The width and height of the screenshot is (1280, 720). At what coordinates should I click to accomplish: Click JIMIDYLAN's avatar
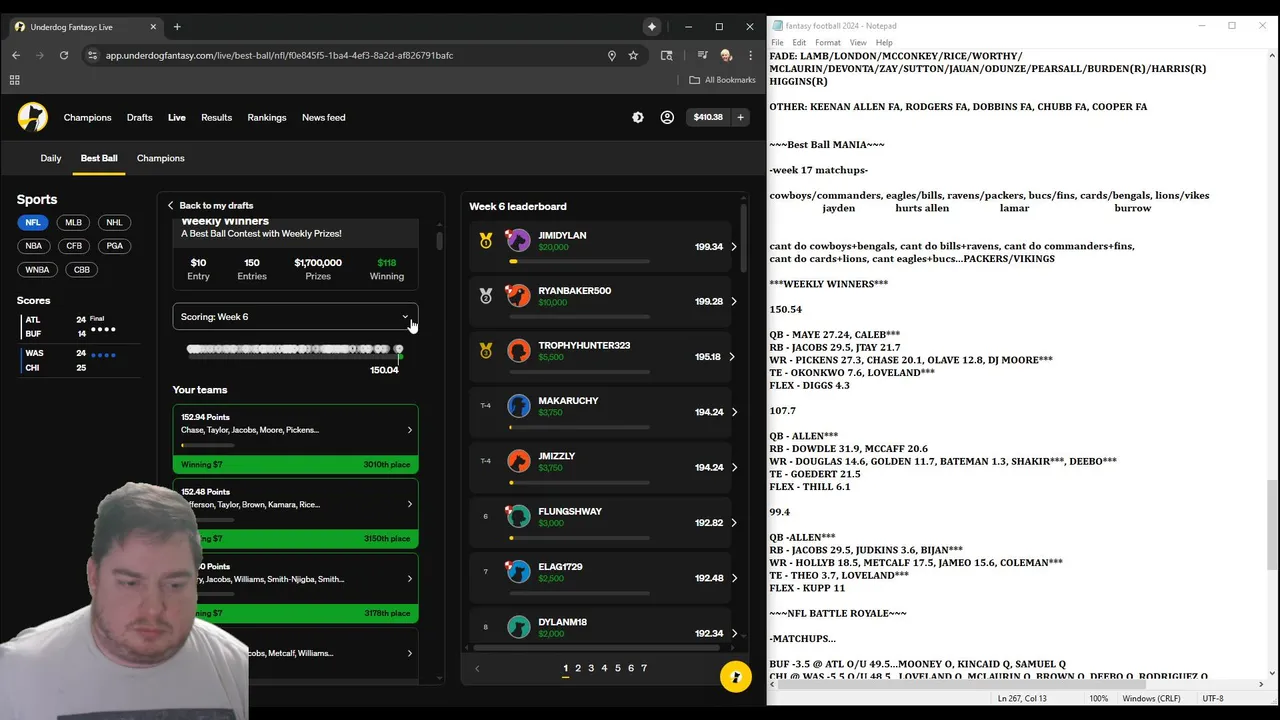click(x=518, y=240)
